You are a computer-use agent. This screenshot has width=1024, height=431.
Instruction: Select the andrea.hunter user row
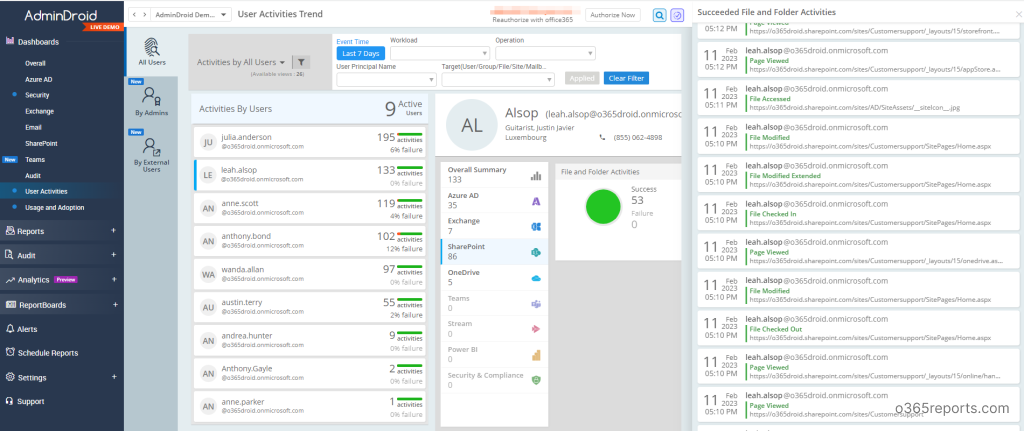pyautogui.click(x=310, y=341)
